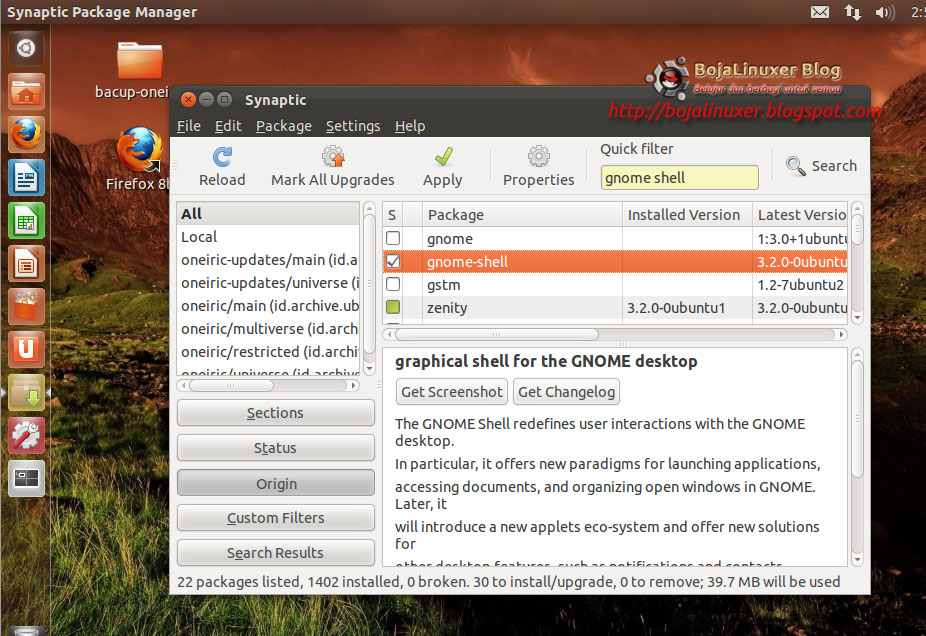
Task: Click horizontal scrollbar under origin list
Action: tap(231, 386)
